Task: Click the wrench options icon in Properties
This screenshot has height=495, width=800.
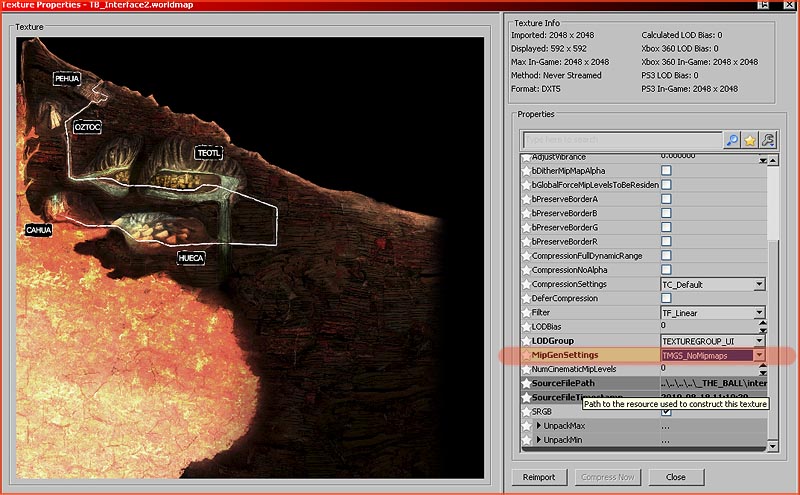Action: coord(768,140)
